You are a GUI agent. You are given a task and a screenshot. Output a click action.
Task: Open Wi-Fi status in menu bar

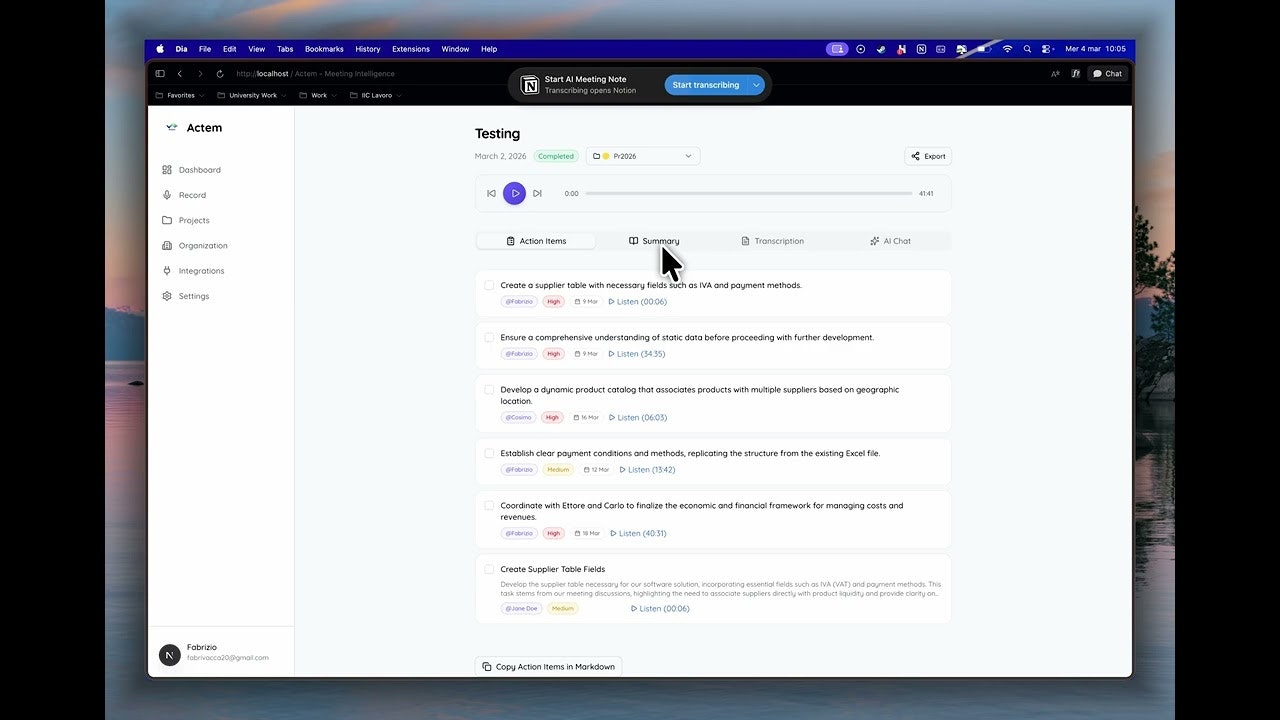(x=1007, y=49)
